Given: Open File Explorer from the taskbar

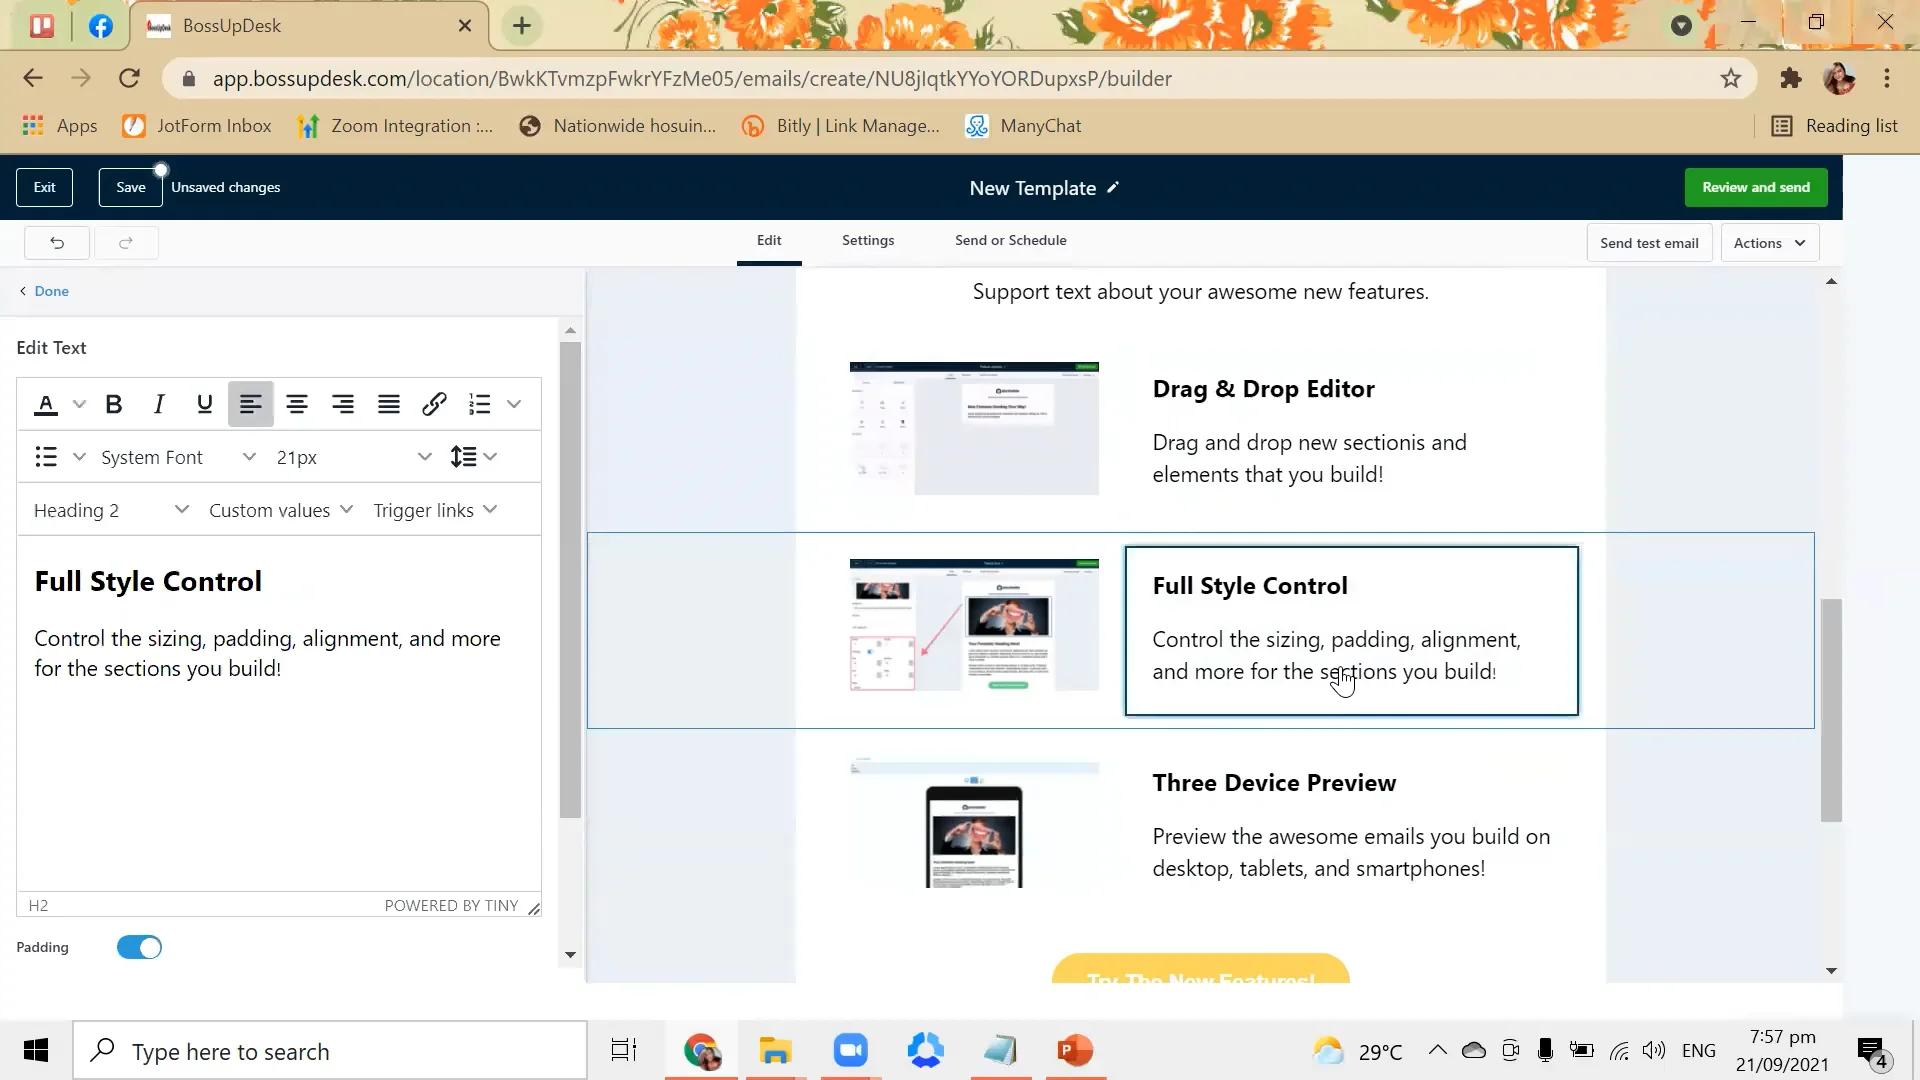Looking at the screenshot, I should pos(775,1050).
